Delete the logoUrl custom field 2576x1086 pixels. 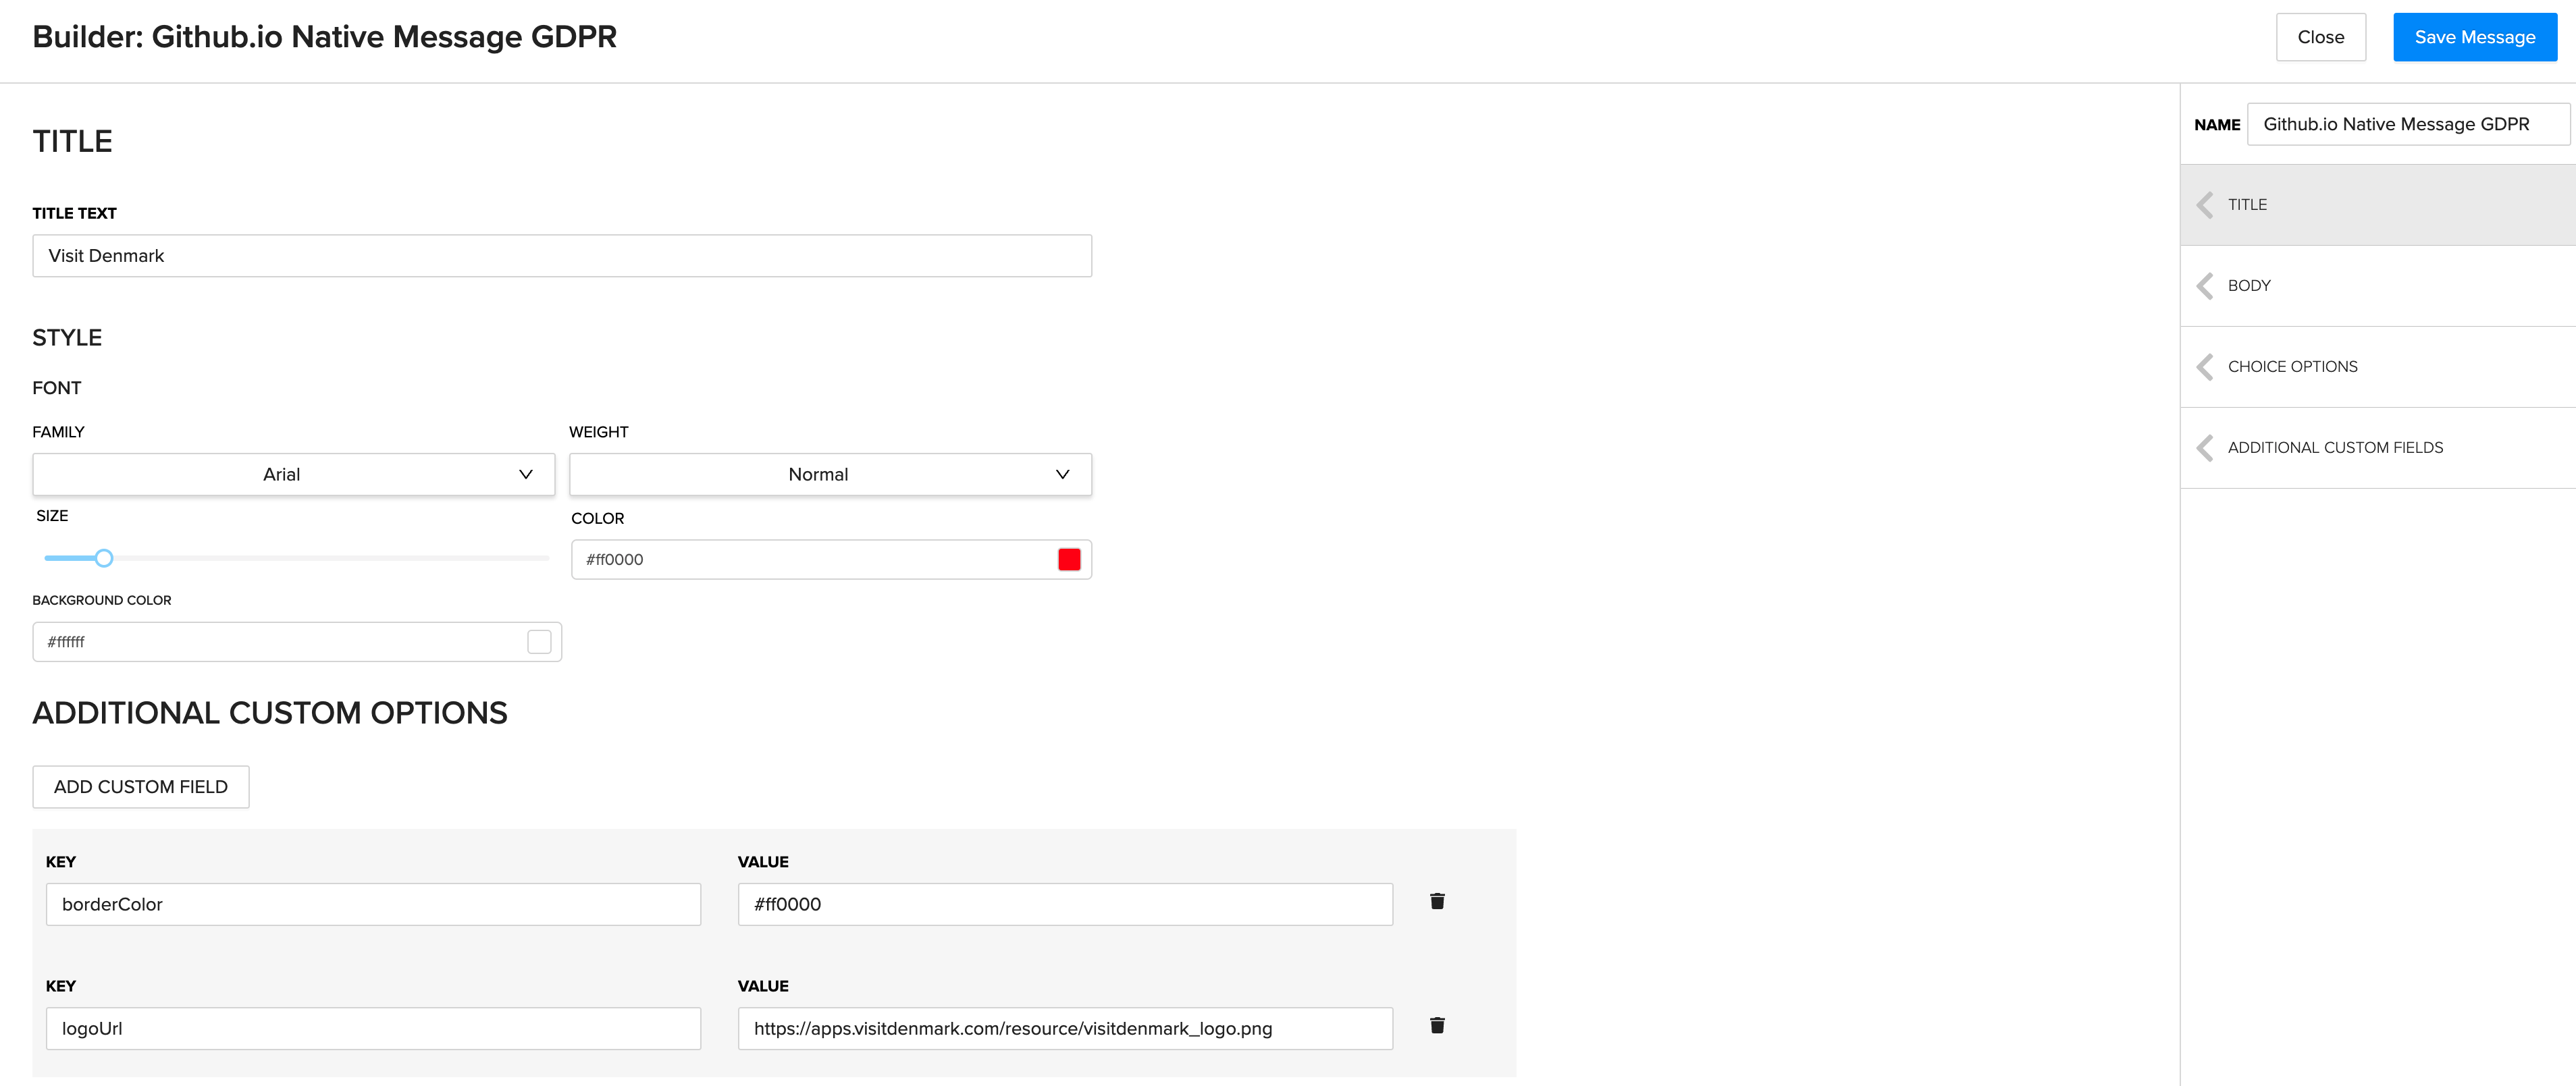click(1438, 1025)
